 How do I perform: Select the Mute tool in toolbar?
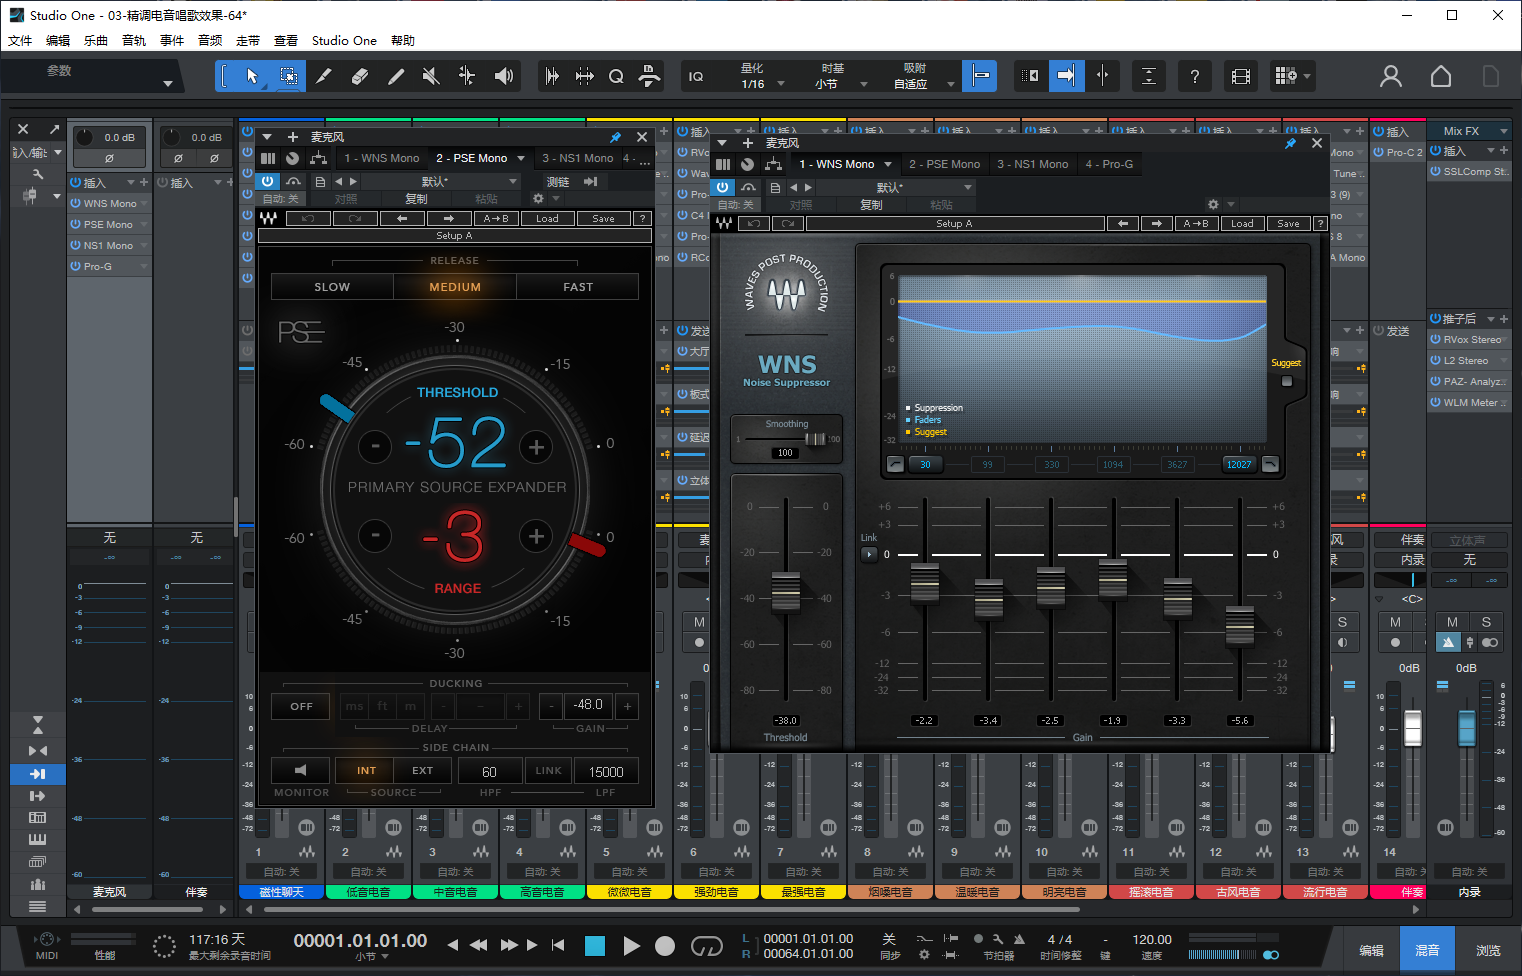[431, 76]
